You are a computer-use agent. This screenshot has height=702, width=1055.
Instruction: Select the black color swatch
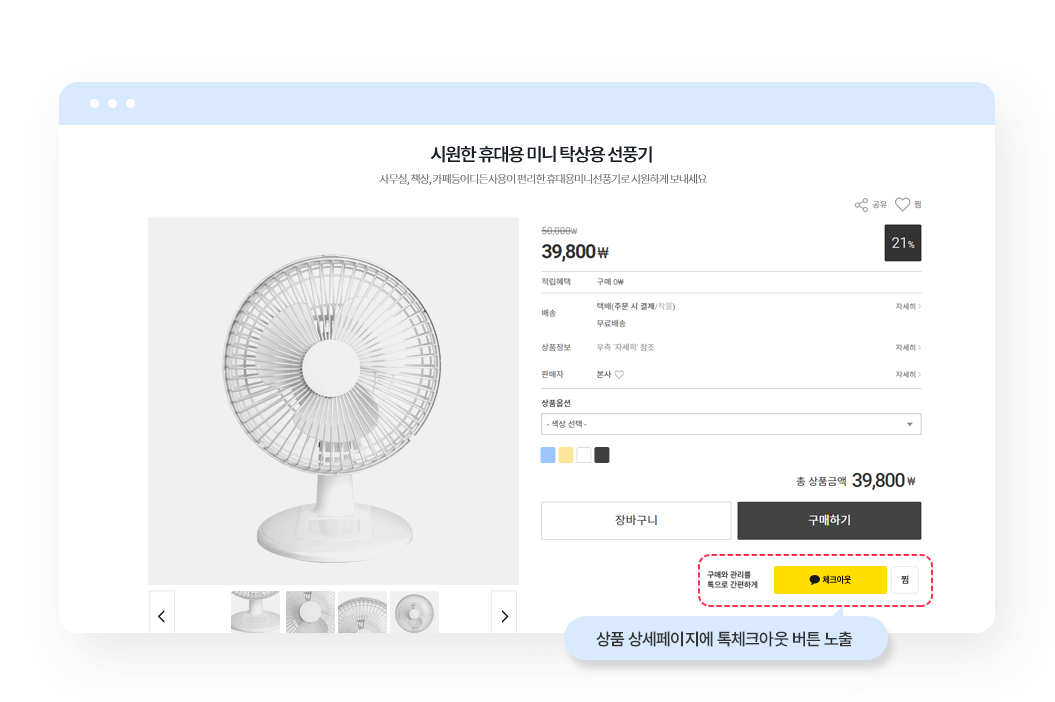(x=602, y=455)
